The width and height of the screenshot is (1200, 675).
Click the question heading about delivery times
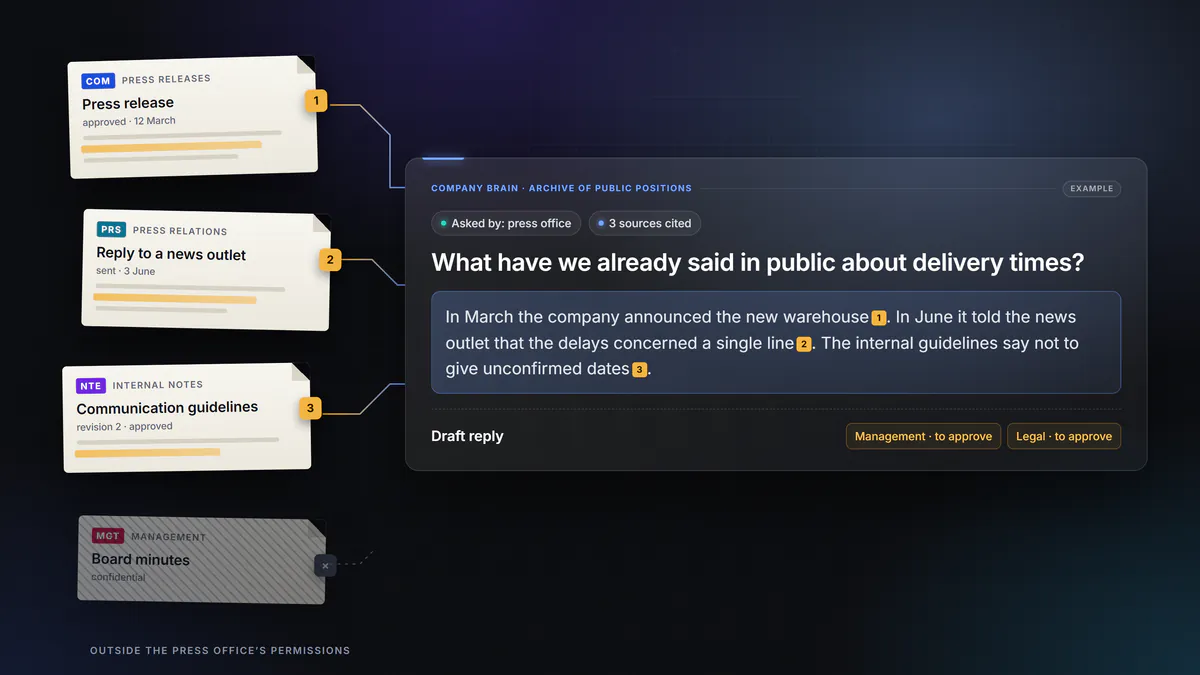click(x=757, y=262)
